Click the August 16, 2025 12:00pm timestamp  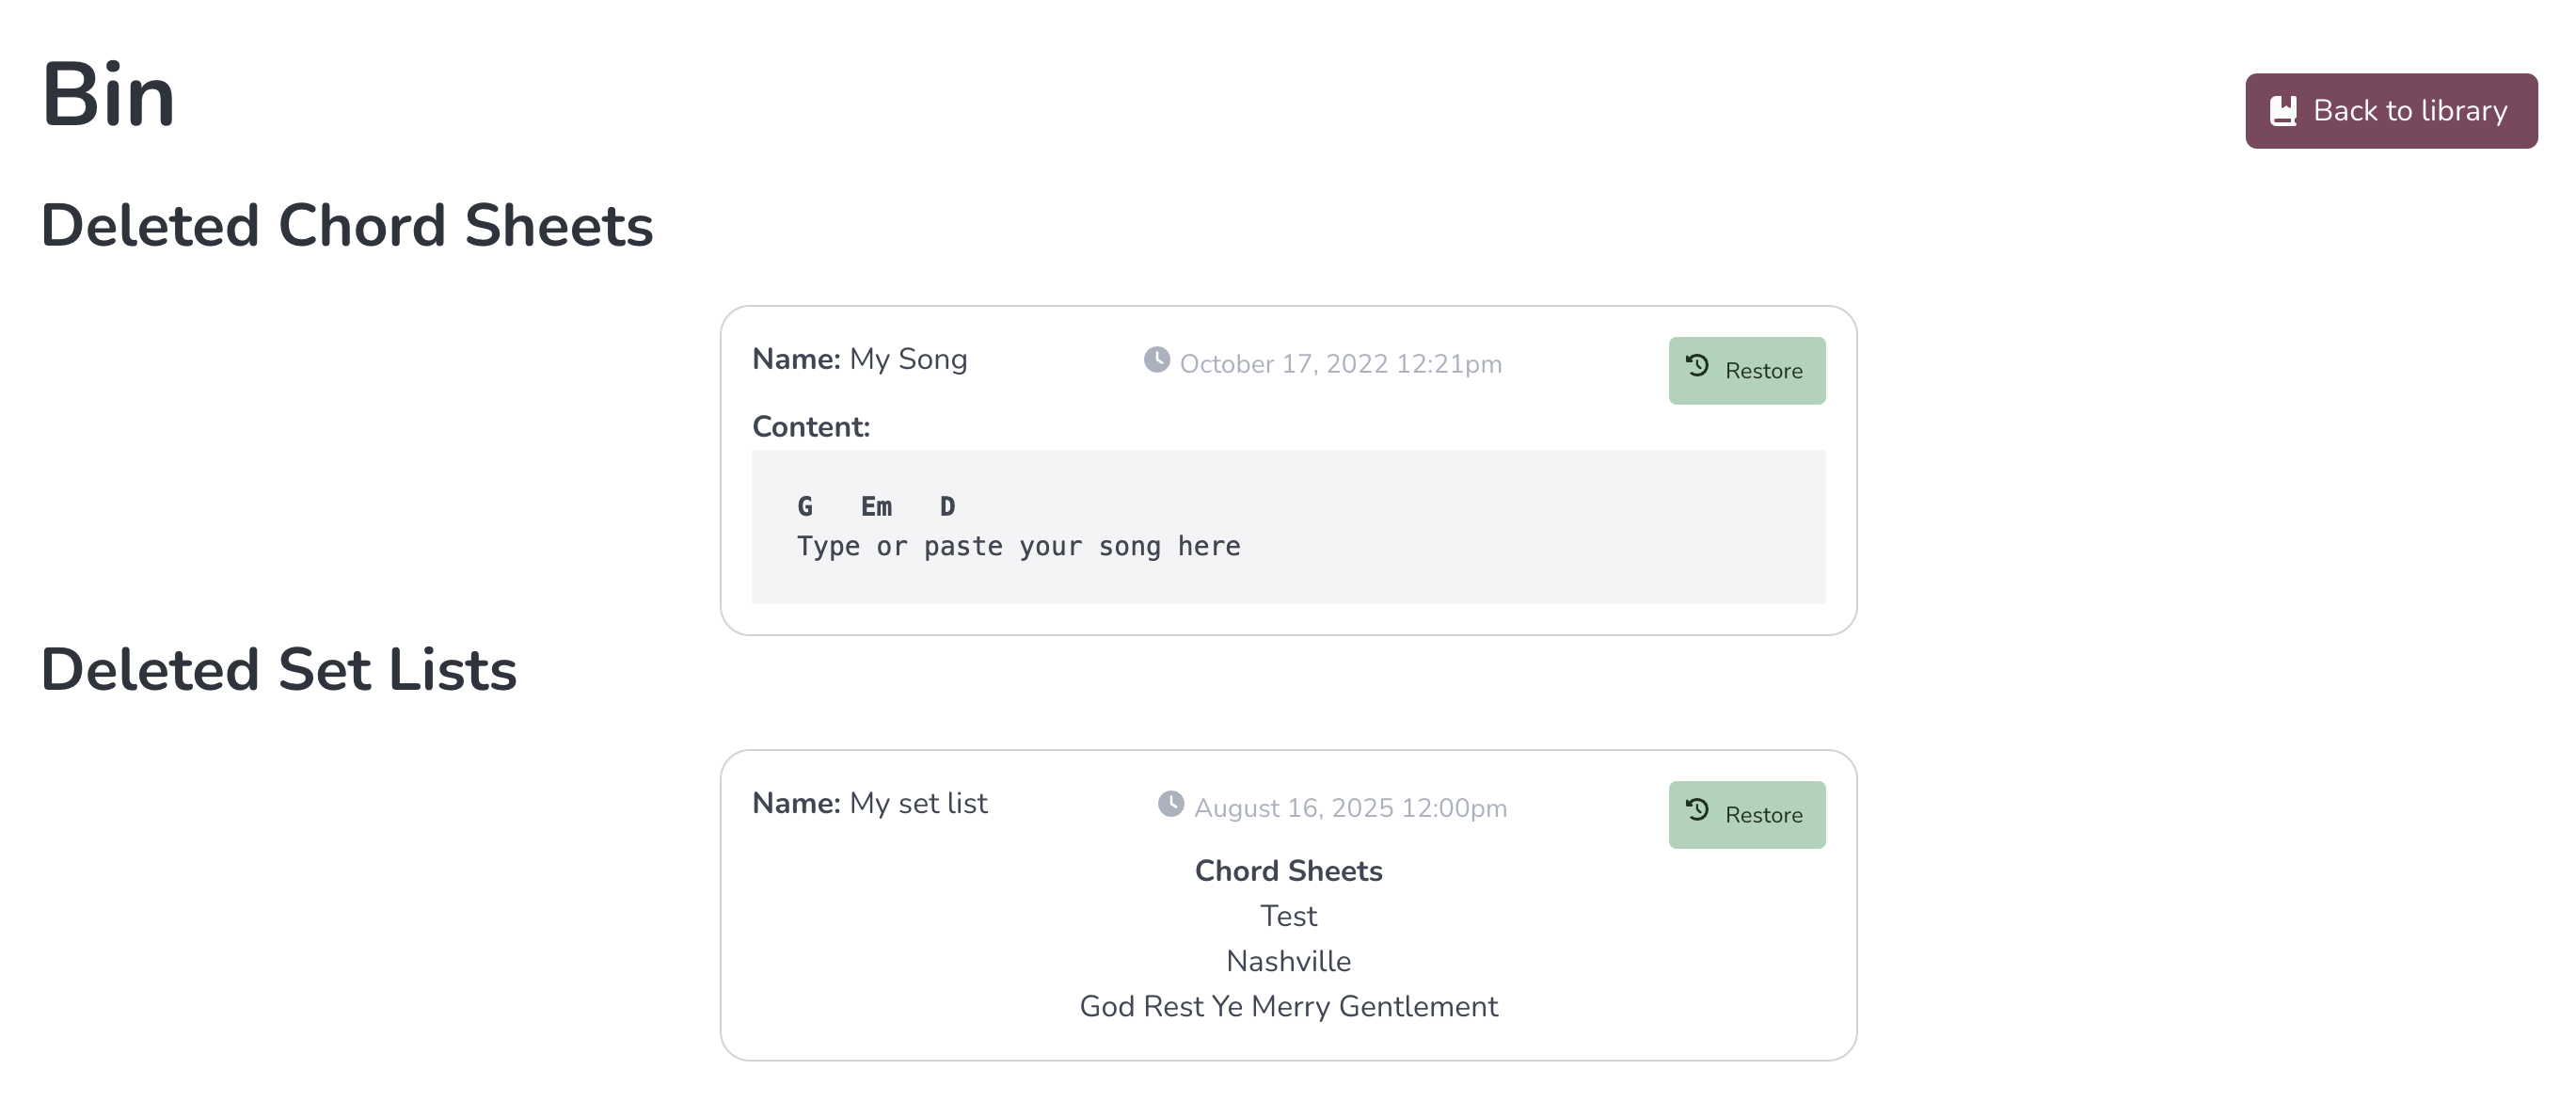click(x=1350, y=808)
